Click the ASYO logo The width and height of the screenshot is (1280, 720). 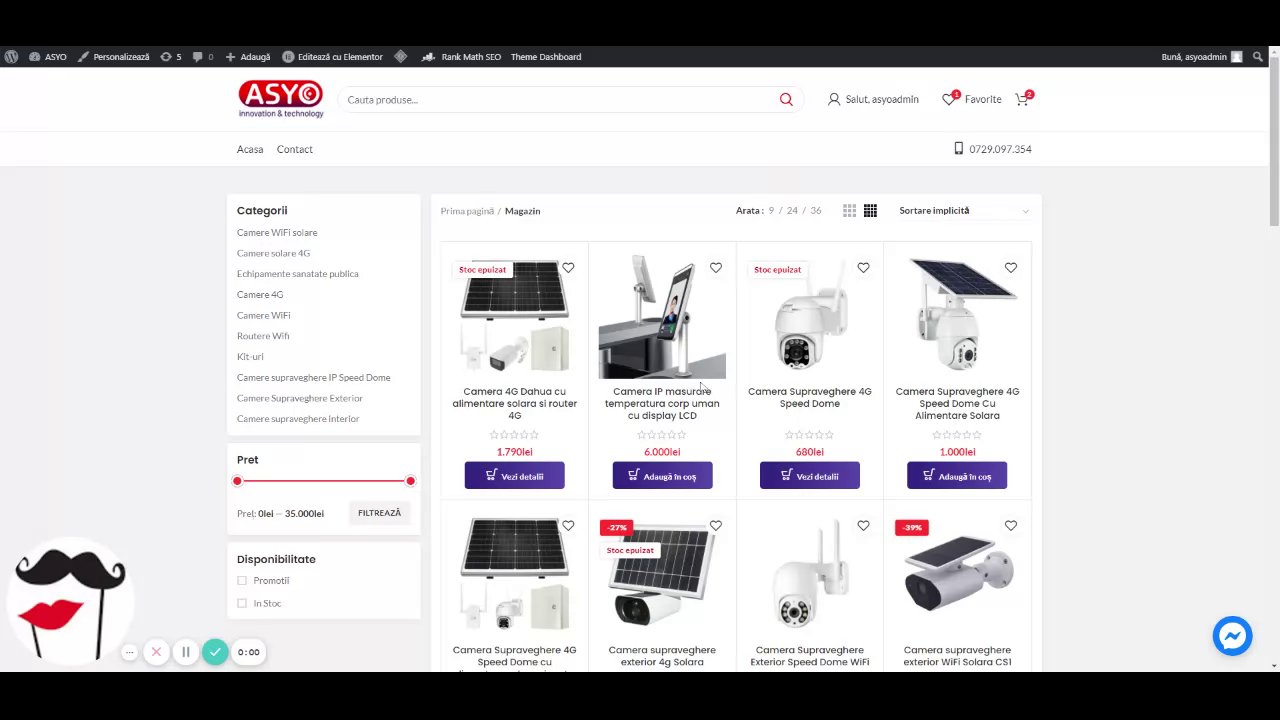tap(281, 99)
